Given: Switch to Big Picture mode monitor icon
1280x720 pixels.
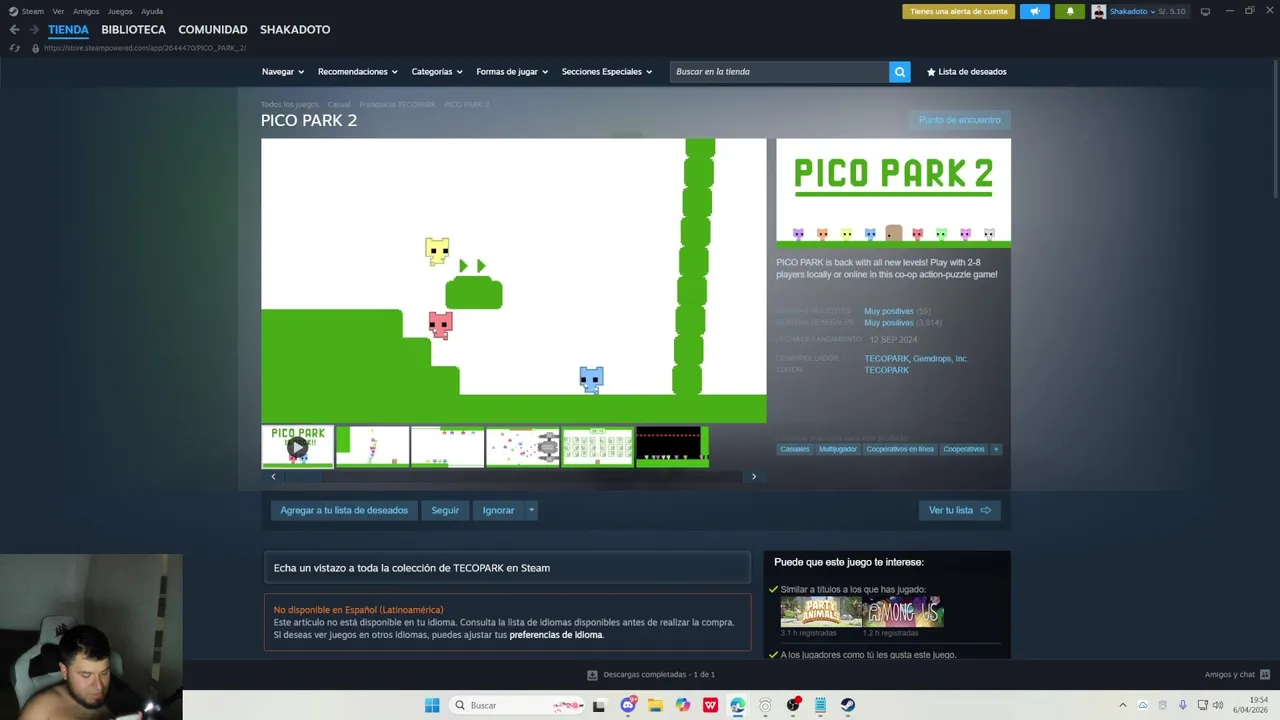Looking at the screenshot, I should point(1205,11).
